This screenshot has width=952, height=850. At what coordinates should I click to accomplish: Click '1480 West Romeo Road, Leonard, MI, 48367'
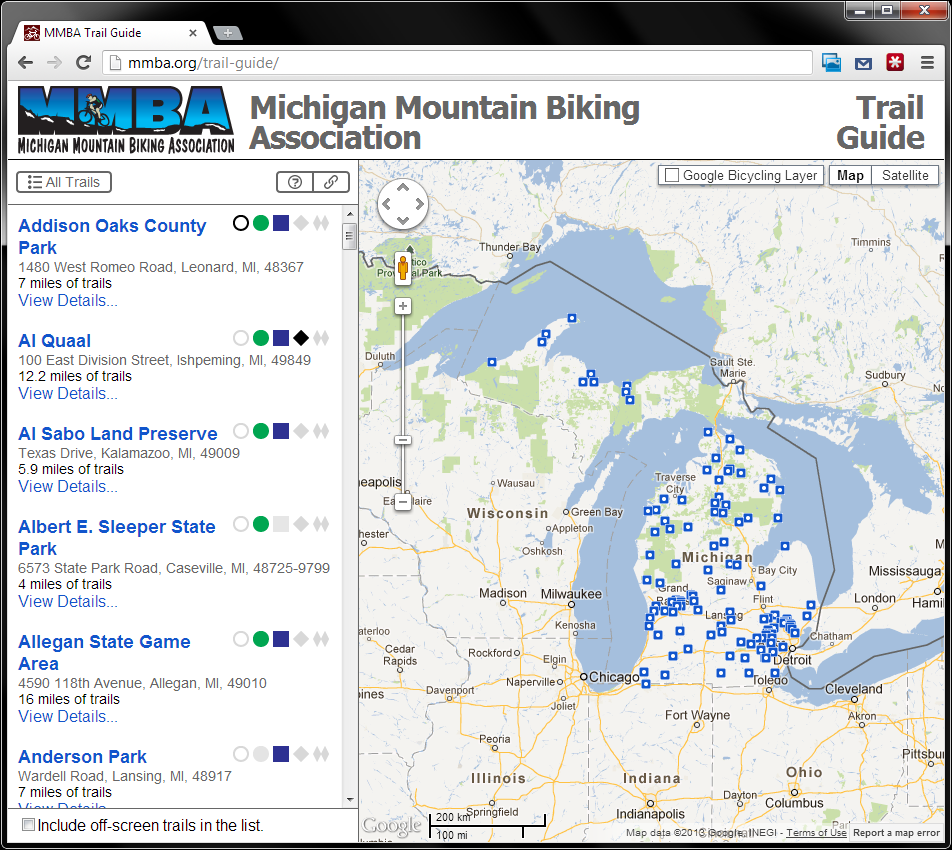[161, 267]
